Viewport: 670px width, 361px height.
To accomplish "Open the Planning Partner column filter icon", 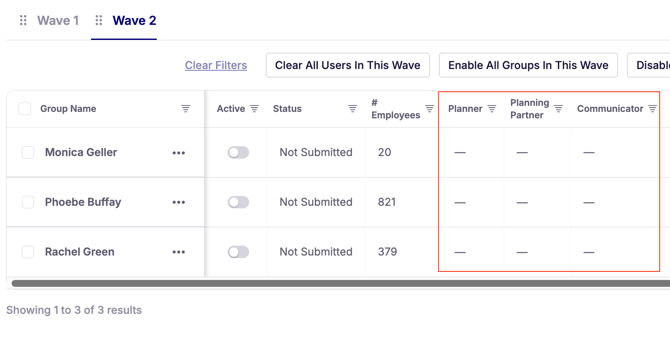I will 558,109.
